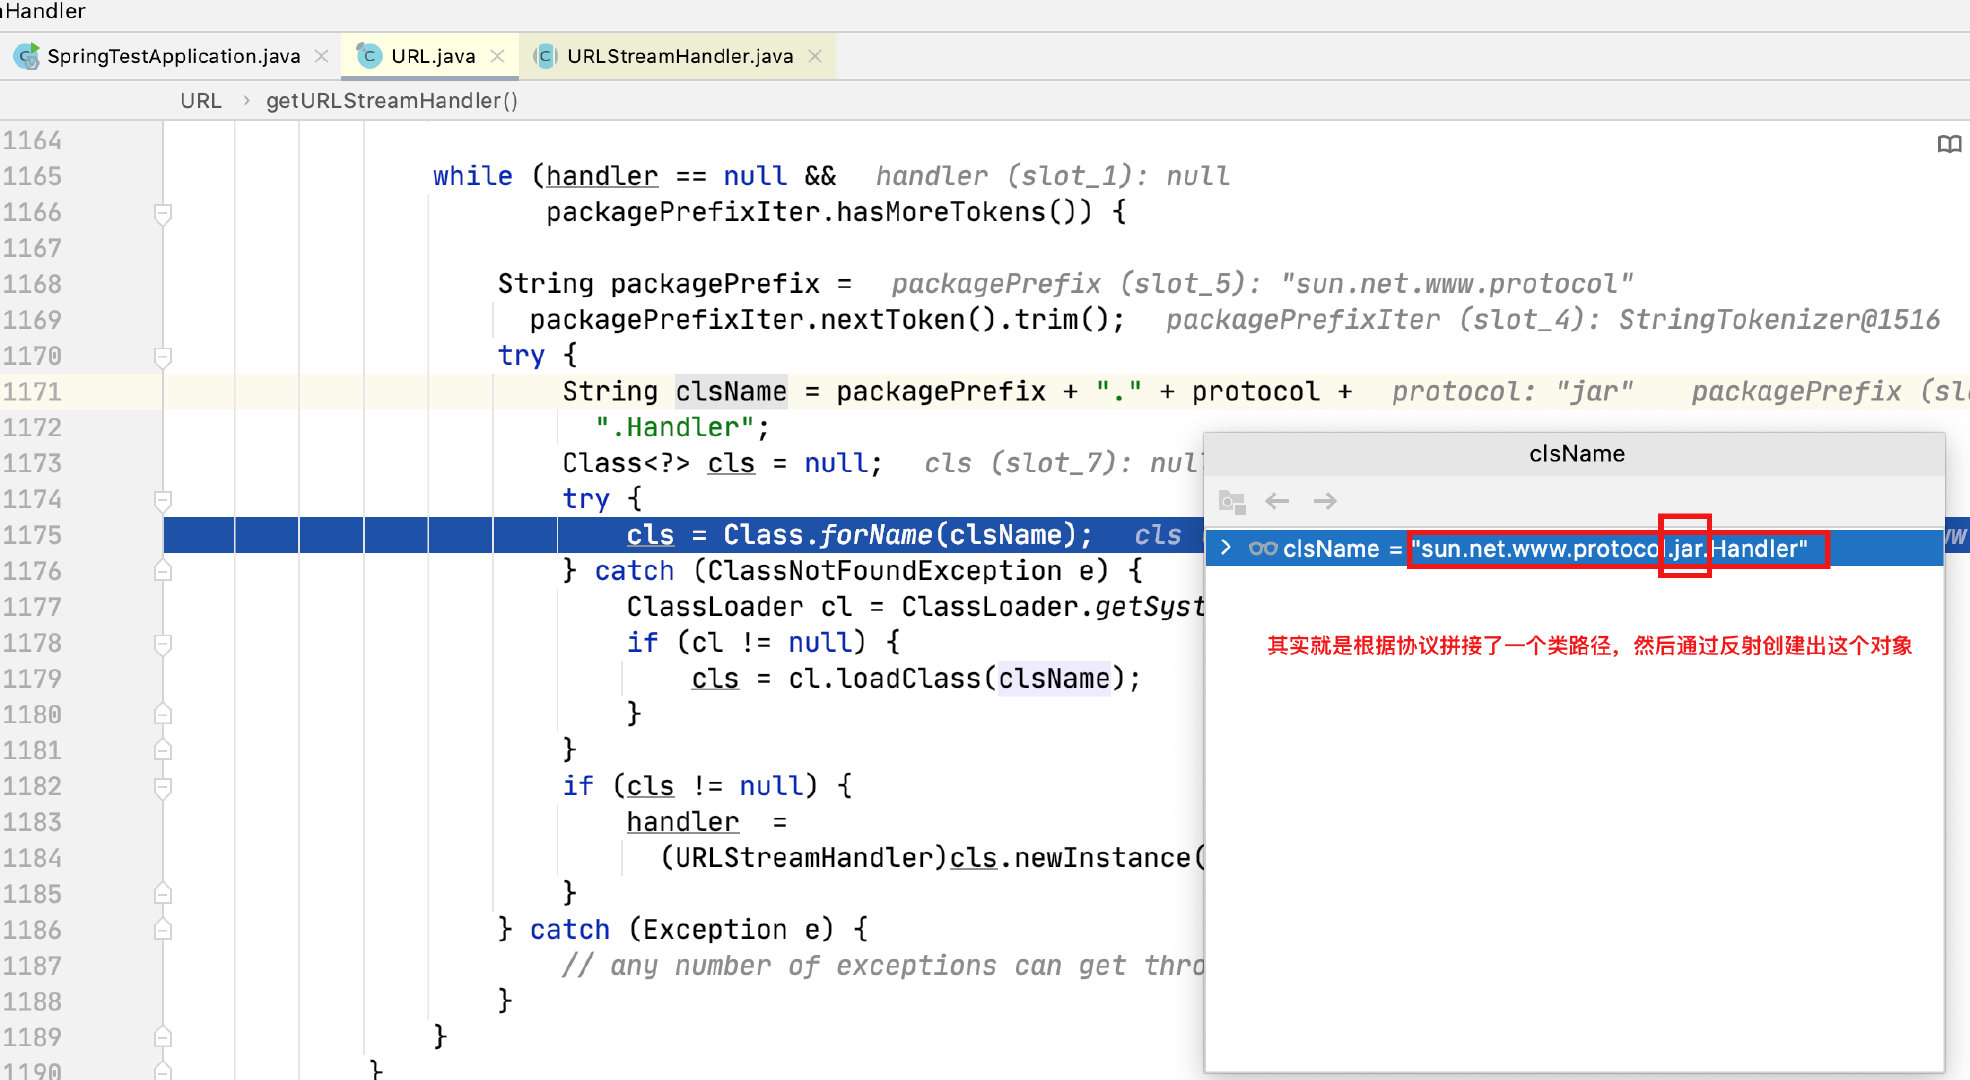Click URLStreamHandler cast on line 1184
Screen dimensions: 1970x1080
[x=804, y=858]
